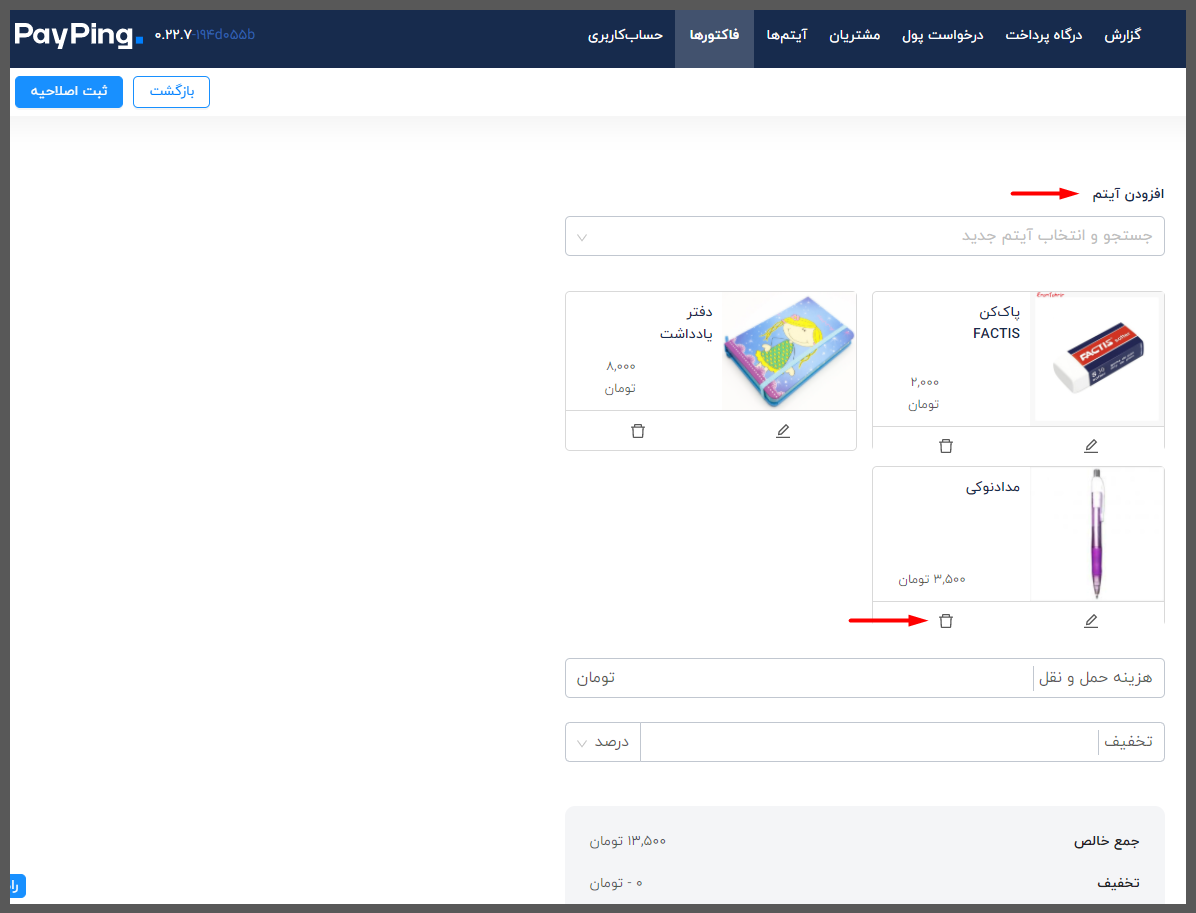The width and height of the screenshot is (1196, 913).
Task: Edit the دفتر یادداشت item via pencil icon
Action: [x=783, y=431]
